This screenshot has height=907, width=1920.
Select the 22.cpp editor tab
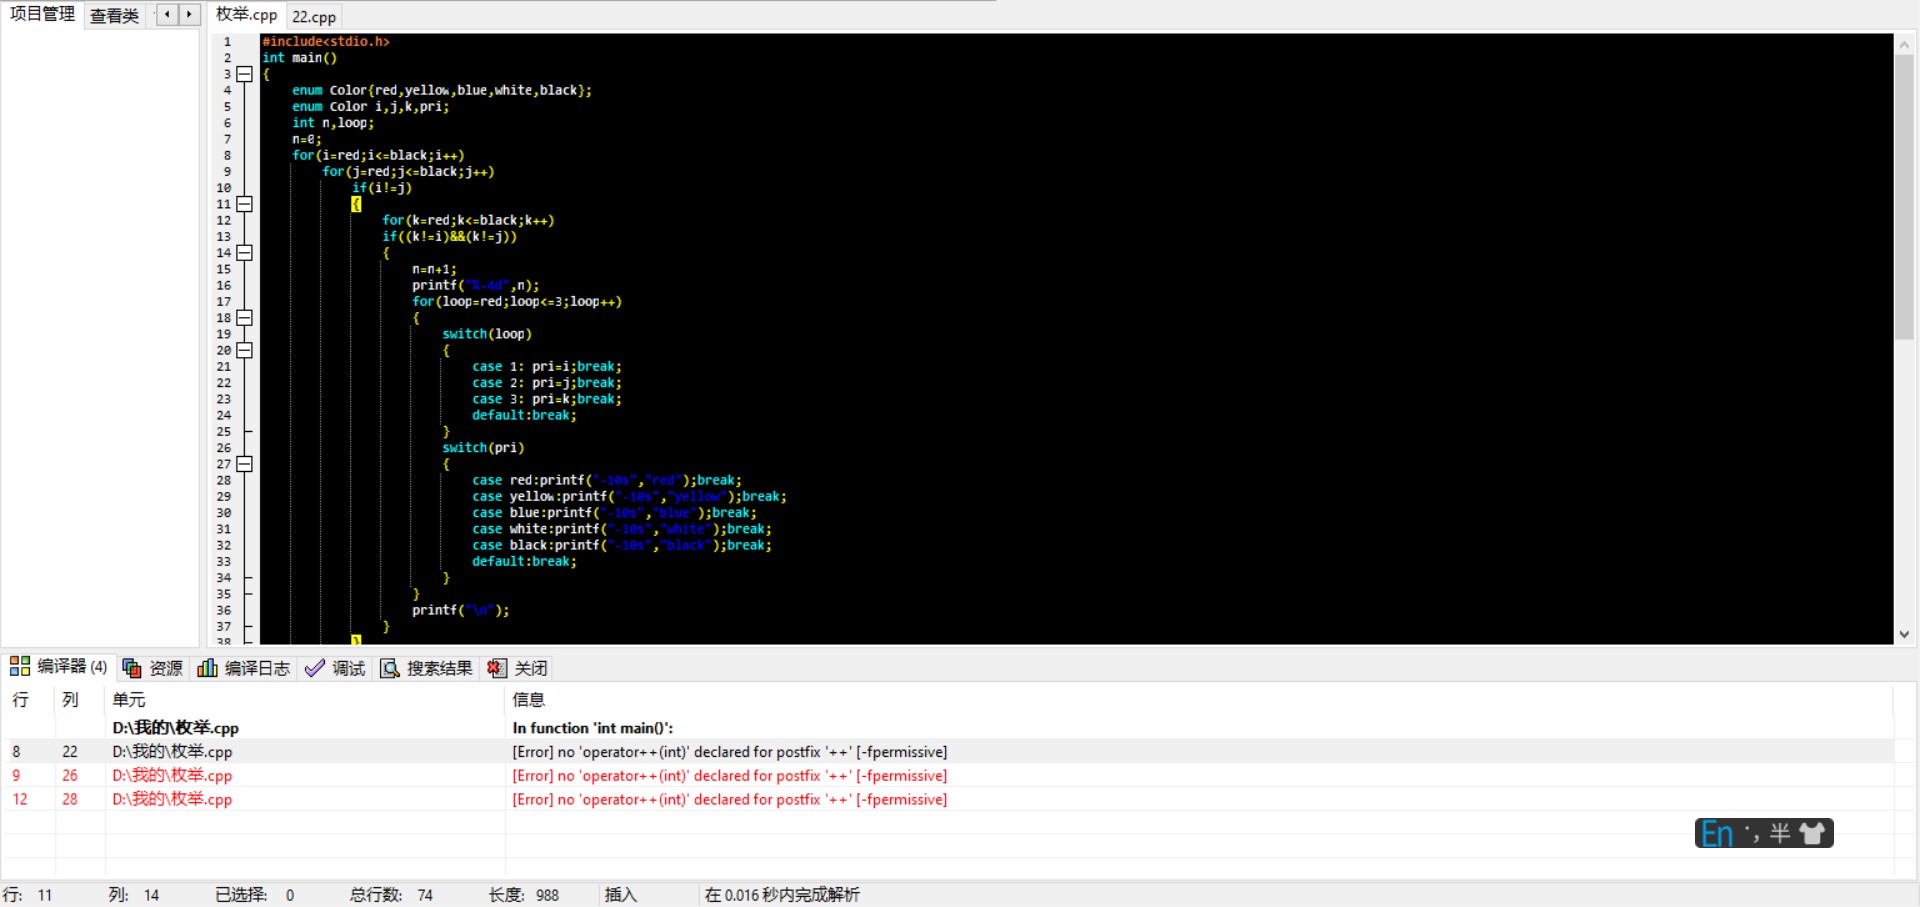314,17
